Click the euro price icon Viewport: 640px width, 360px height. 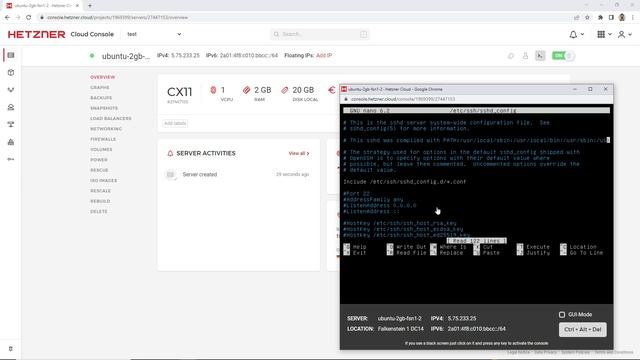pyautogui.click(x=331, y=90)
